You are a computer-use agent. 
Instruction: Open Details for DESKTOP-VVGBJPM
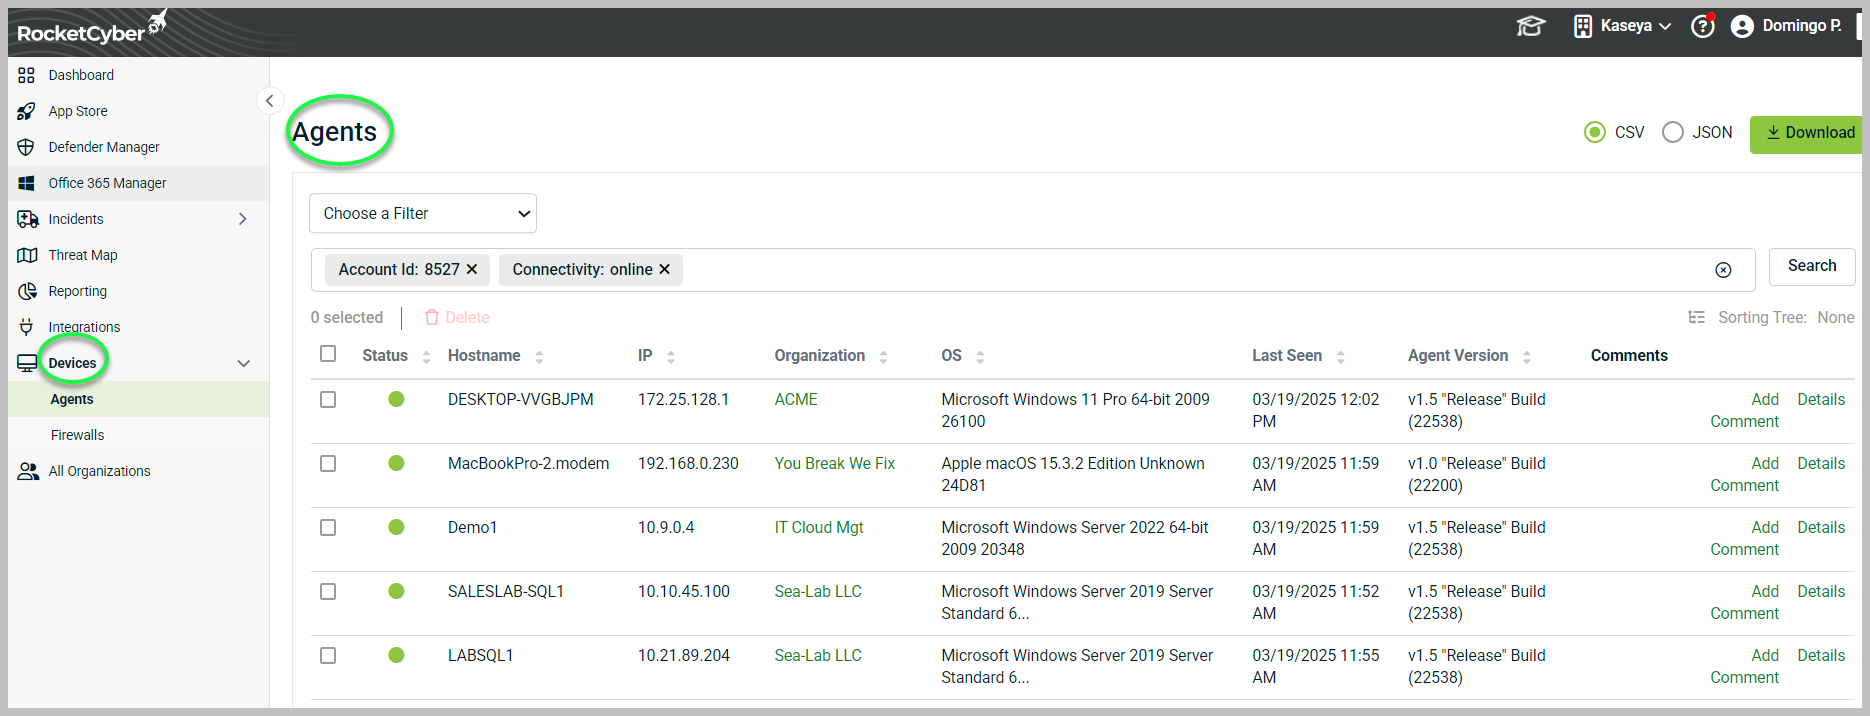(1821, 399)
